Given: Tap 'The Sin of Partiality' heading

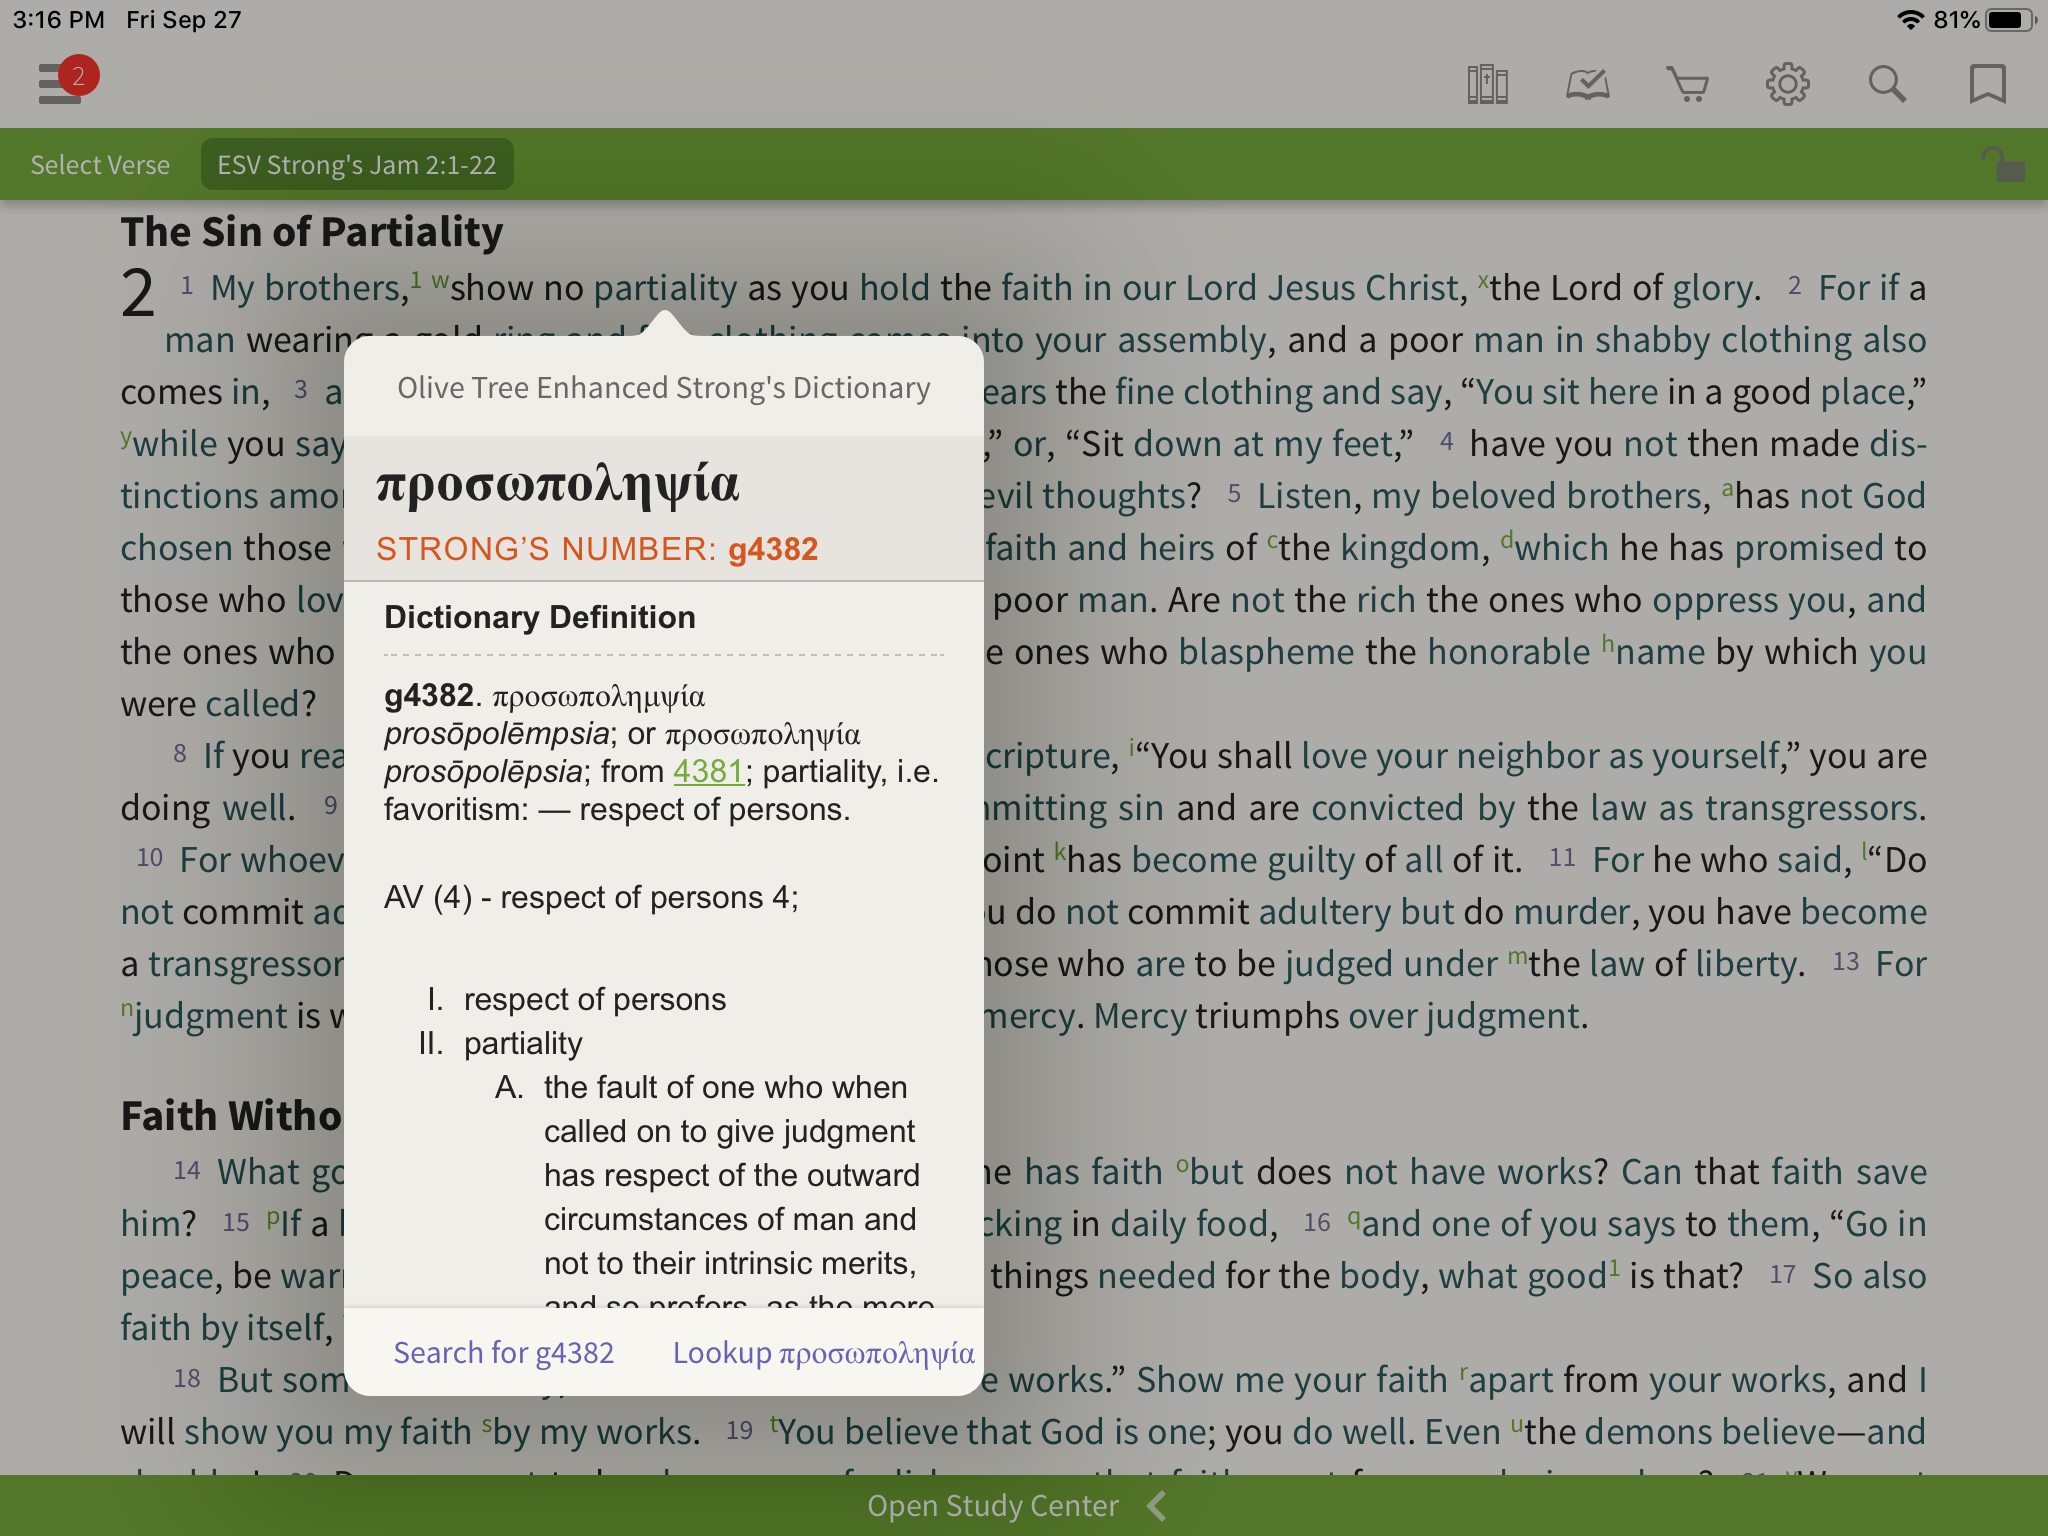Looking at the screenshot, I should coord(312,232).
